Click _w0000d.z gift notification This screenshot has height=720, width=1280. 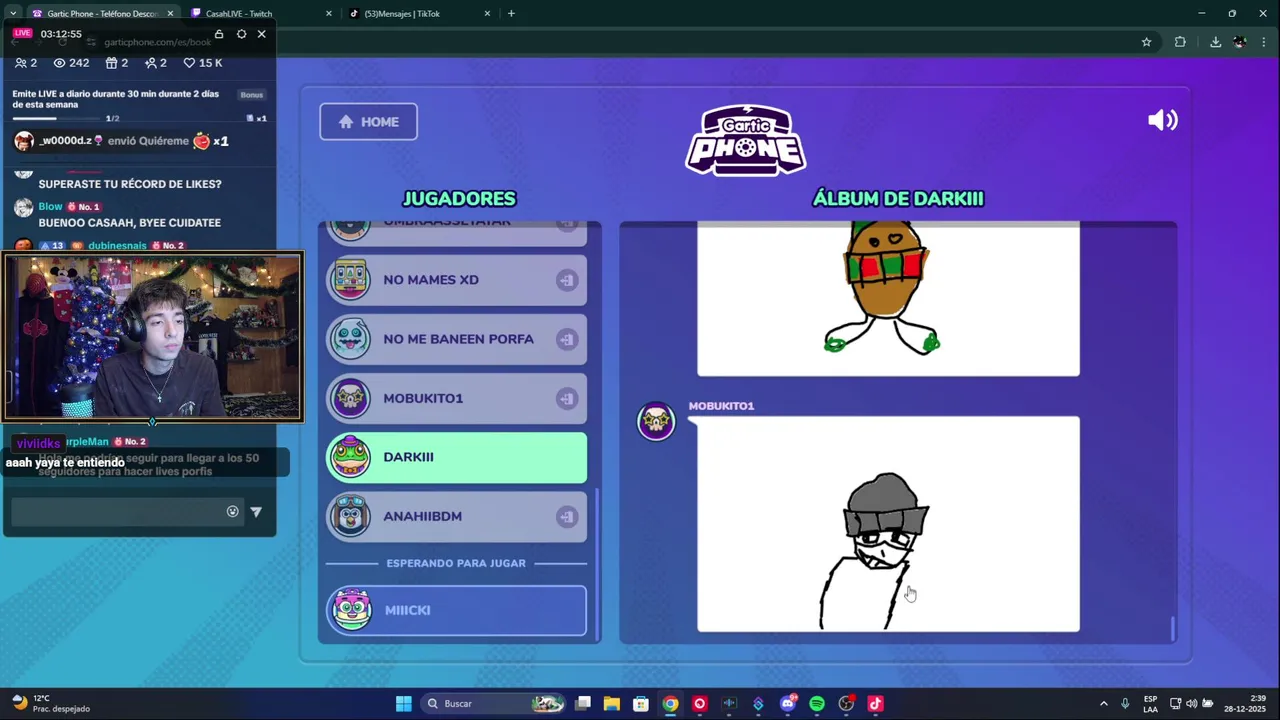(121, 141)
